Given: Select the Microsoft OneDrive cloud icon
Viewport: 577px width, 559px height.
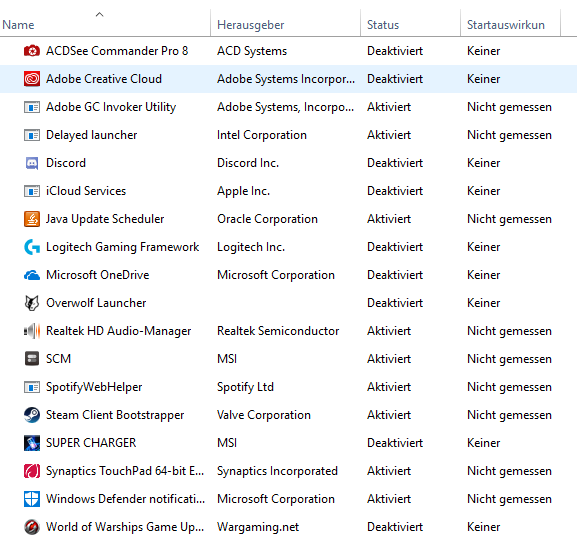Looking at the screenshot, I should [x=32, y=275].
